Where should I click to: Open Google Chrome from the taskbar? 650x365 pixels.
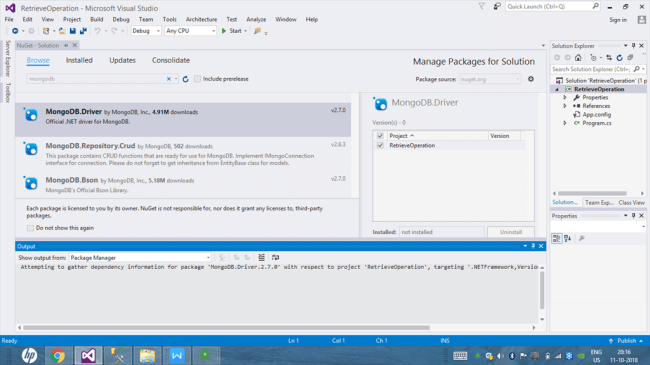coord(58,355)
